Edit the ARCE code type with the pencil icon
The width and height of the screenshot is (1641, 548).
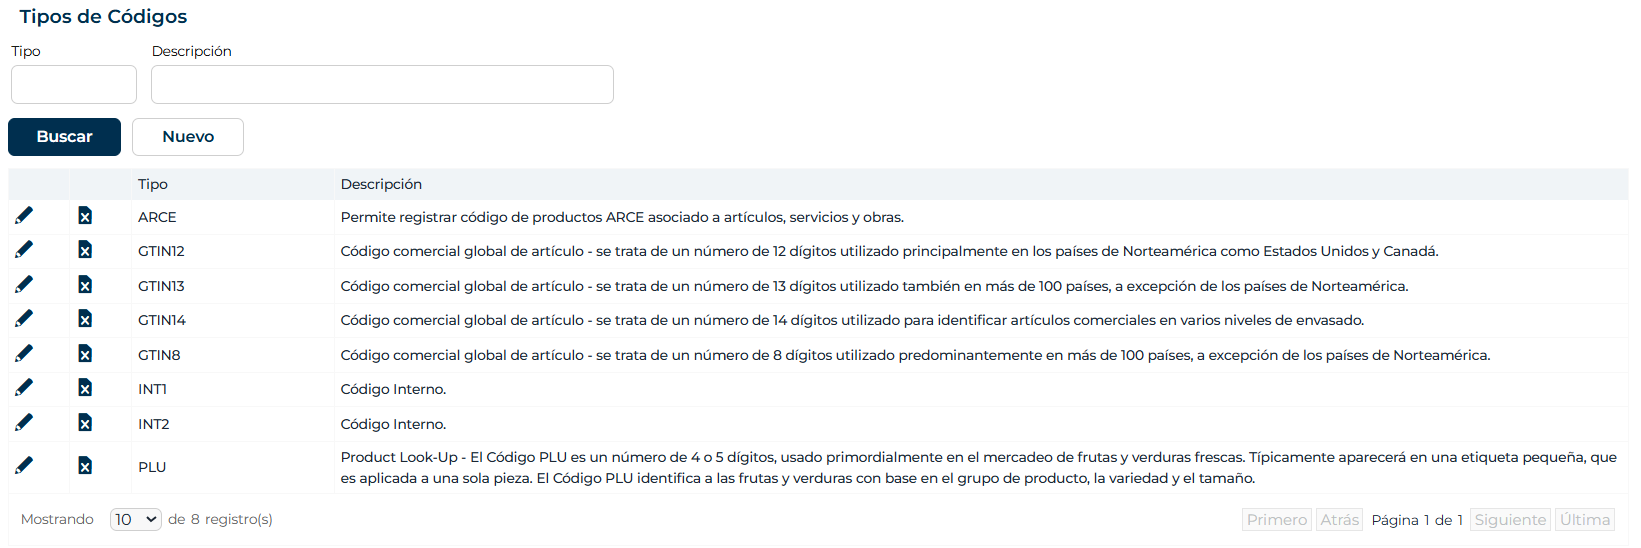click(24, 215)
